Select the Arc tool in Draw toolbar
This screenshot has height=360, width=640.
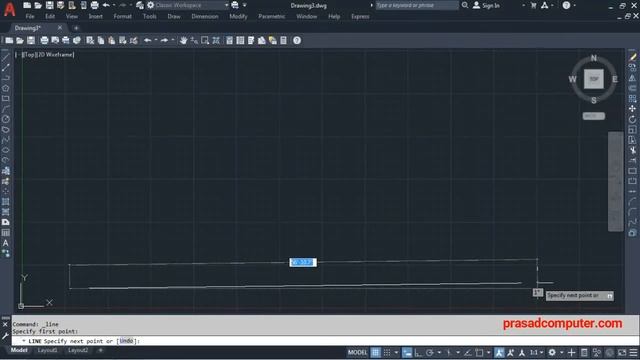click(5, 109)
